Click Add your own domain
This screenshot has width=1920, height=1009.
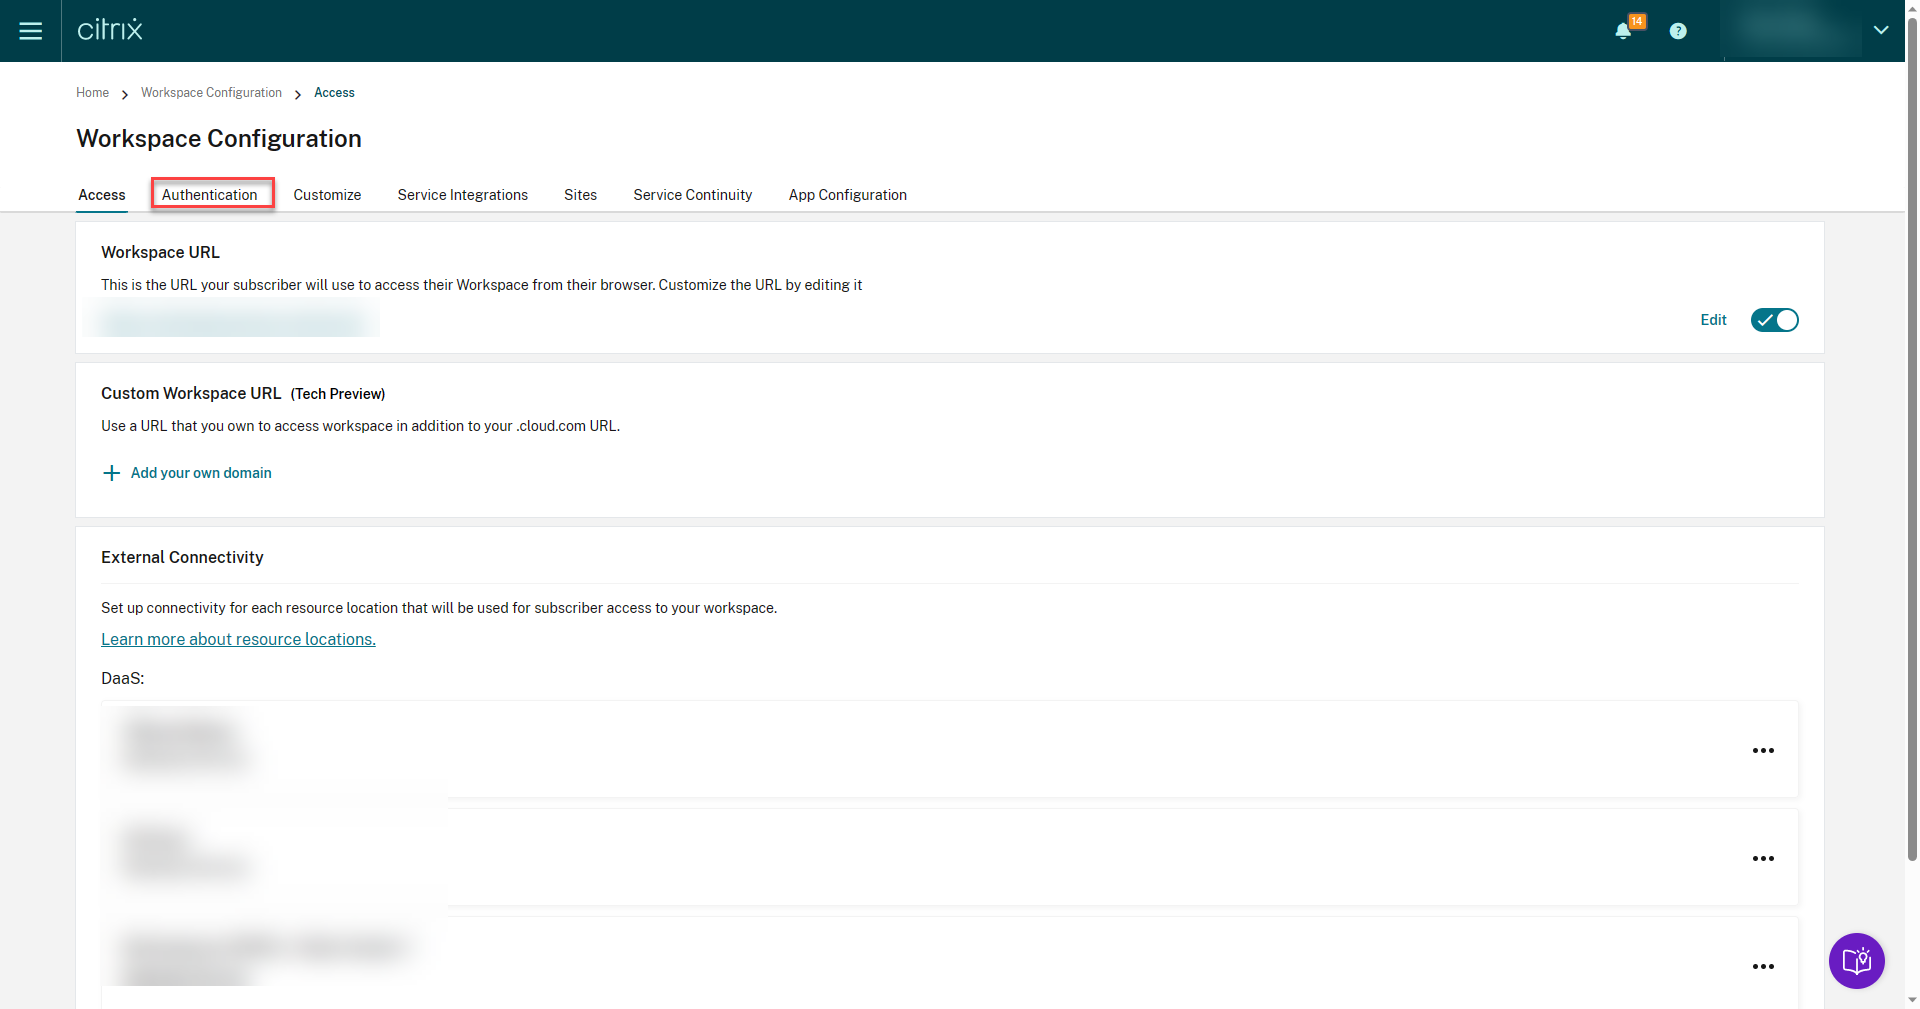click(201, 473)
